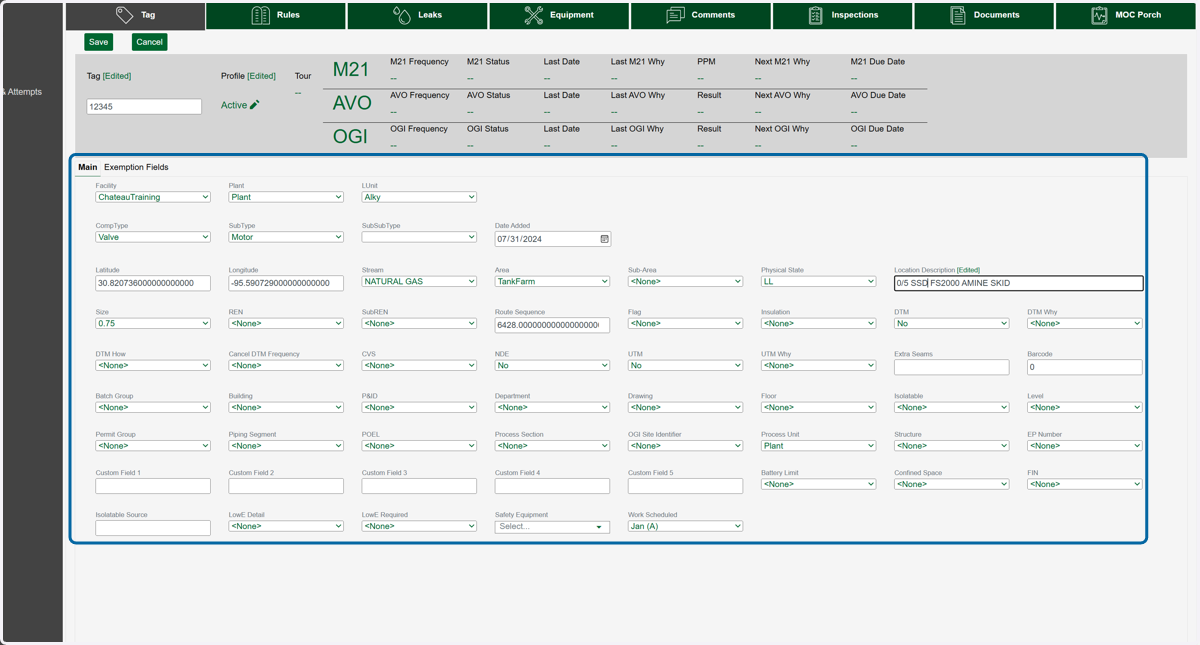Open the DTM dropdown showing No
The width and height of the screenshot is (1200, 645).
pyautogui.click(x=951, y=323)
